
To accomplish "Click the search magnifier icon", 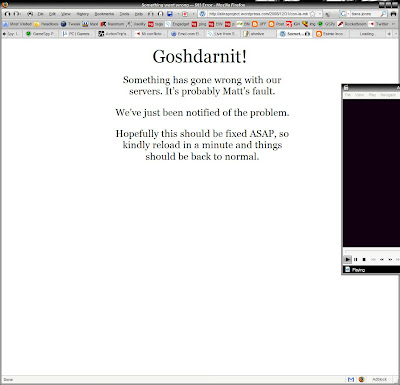I will click(x=383, y=14).
